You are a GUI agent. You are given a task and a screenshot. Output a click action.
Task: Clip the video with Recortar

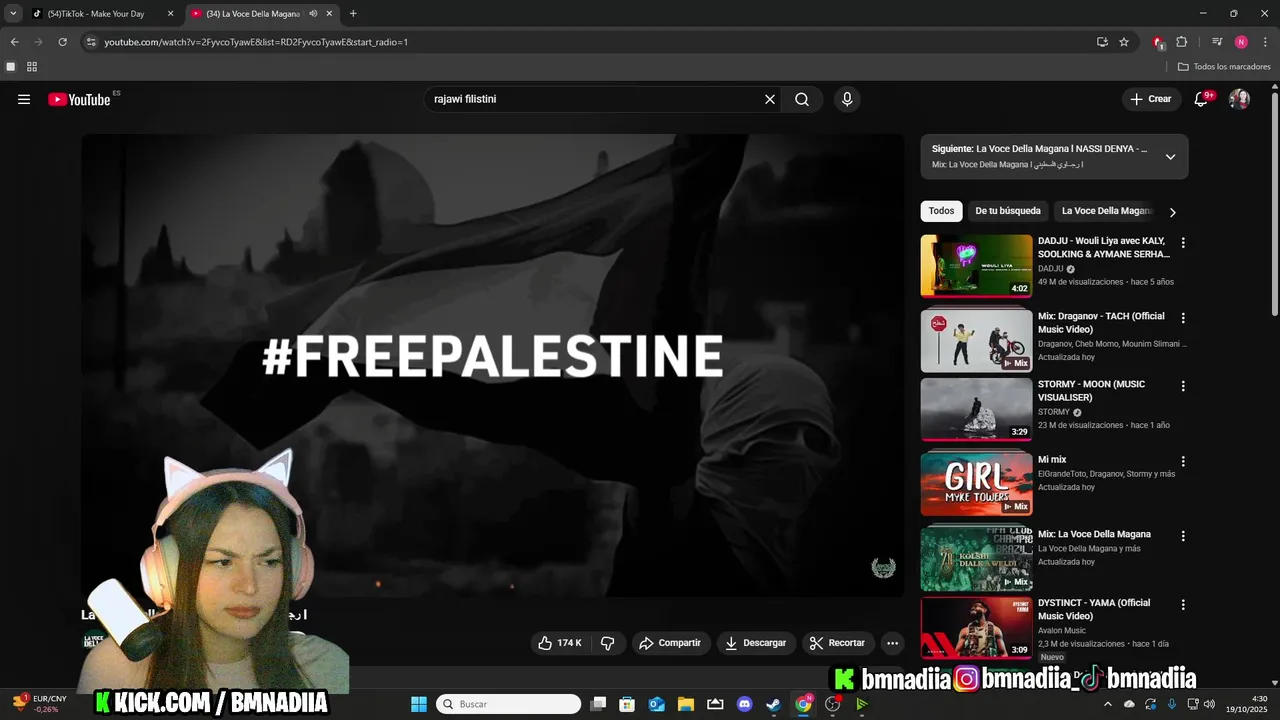tap(838, 643)
